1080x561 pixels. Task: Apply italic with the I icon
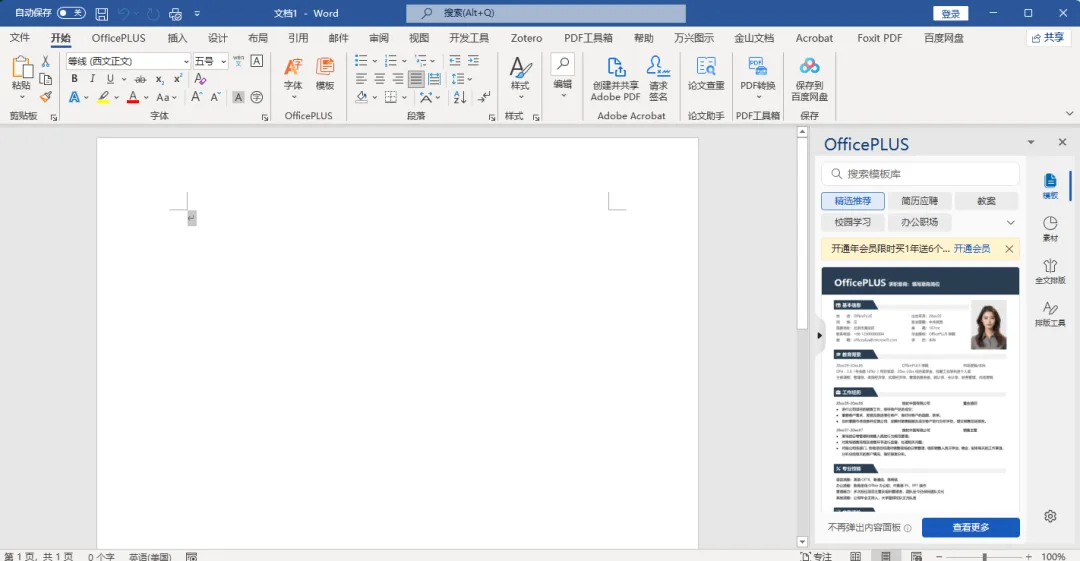pos(92,79)
